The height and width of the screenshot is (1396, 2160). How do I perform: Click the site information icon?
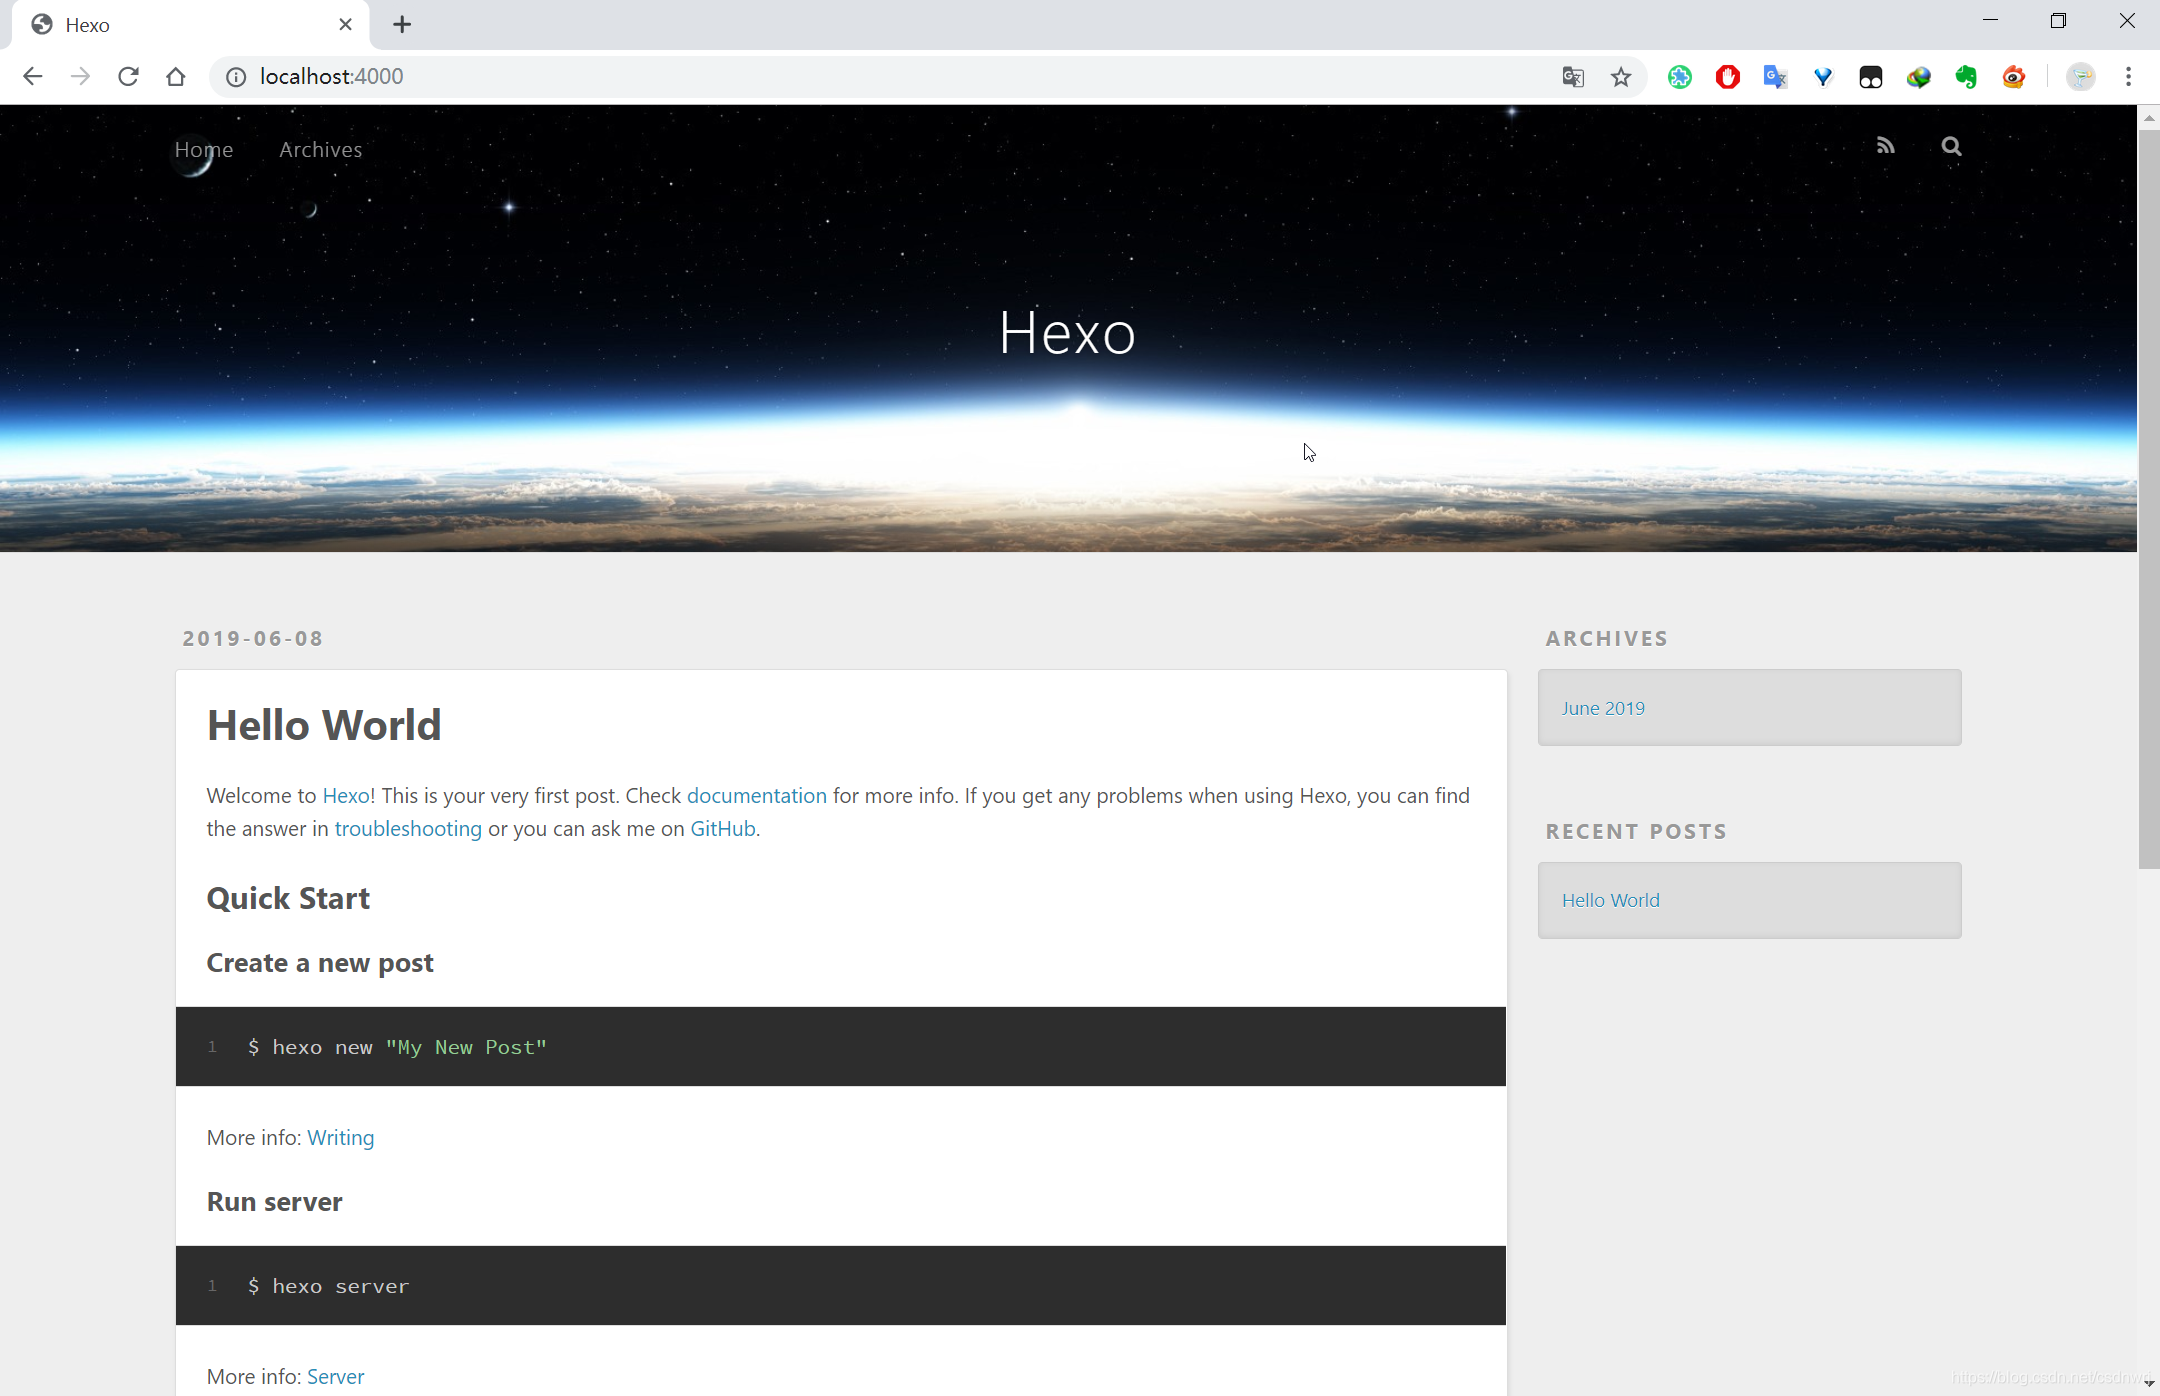[236, 77]
